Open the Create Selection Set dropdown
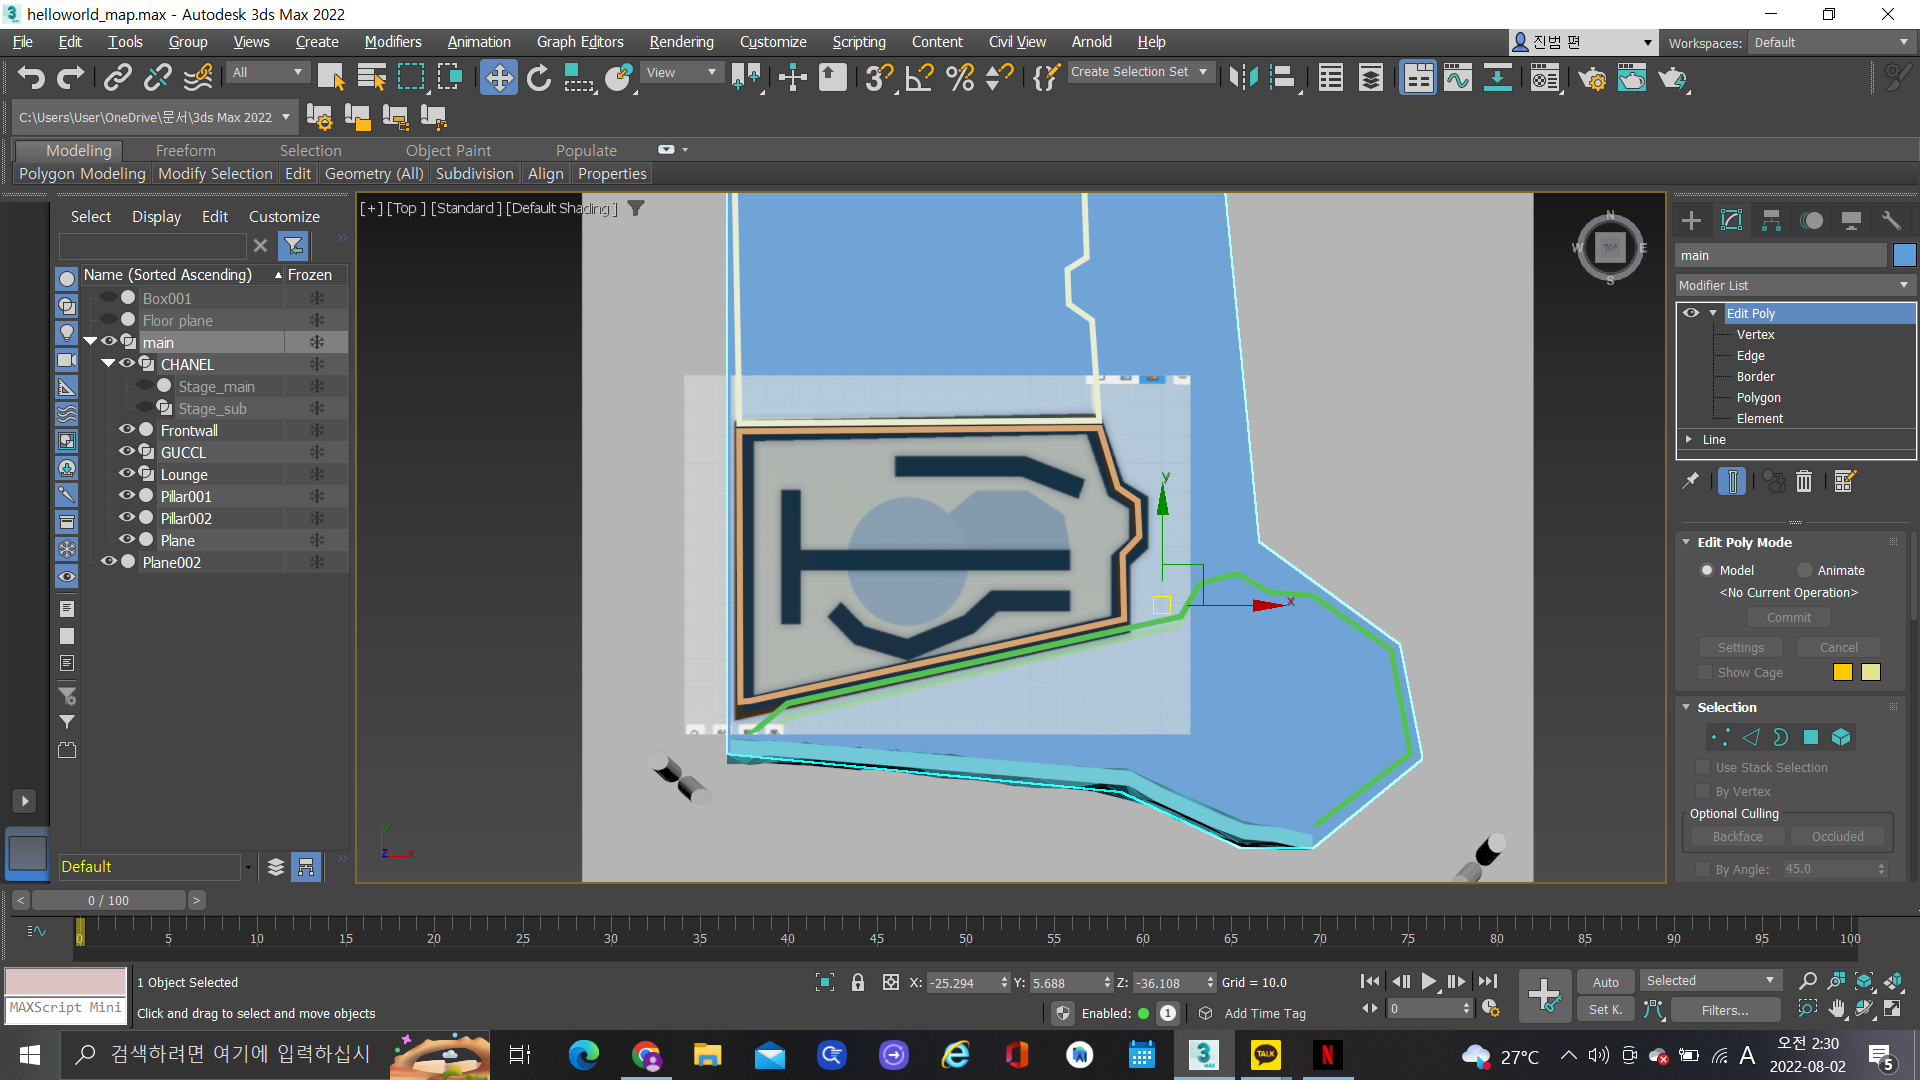This screenshot has height=1080, width=1920. [x=1203, y=72]
